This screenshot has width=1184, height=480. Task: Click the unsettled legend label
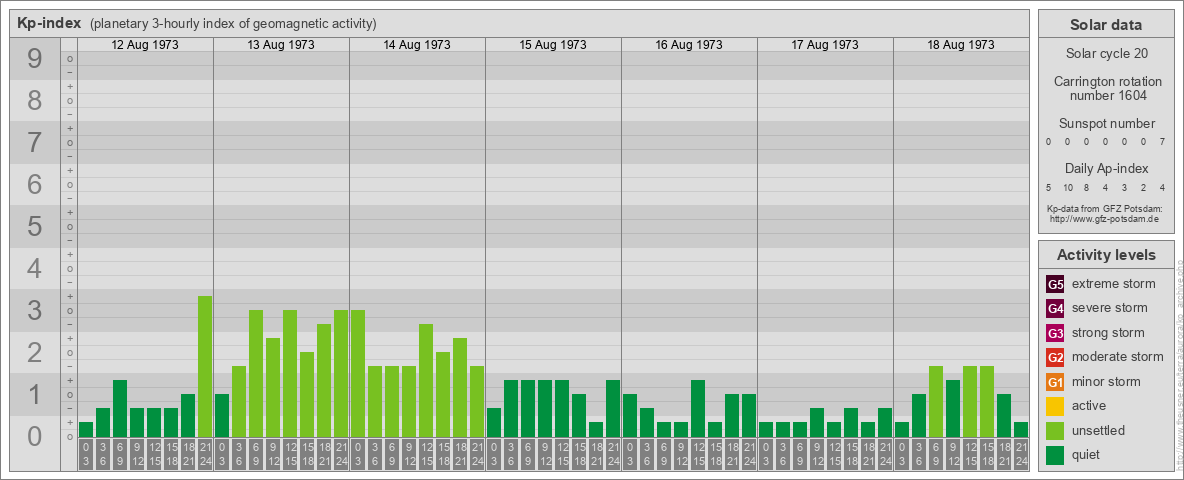click(x=1099, y=431)
